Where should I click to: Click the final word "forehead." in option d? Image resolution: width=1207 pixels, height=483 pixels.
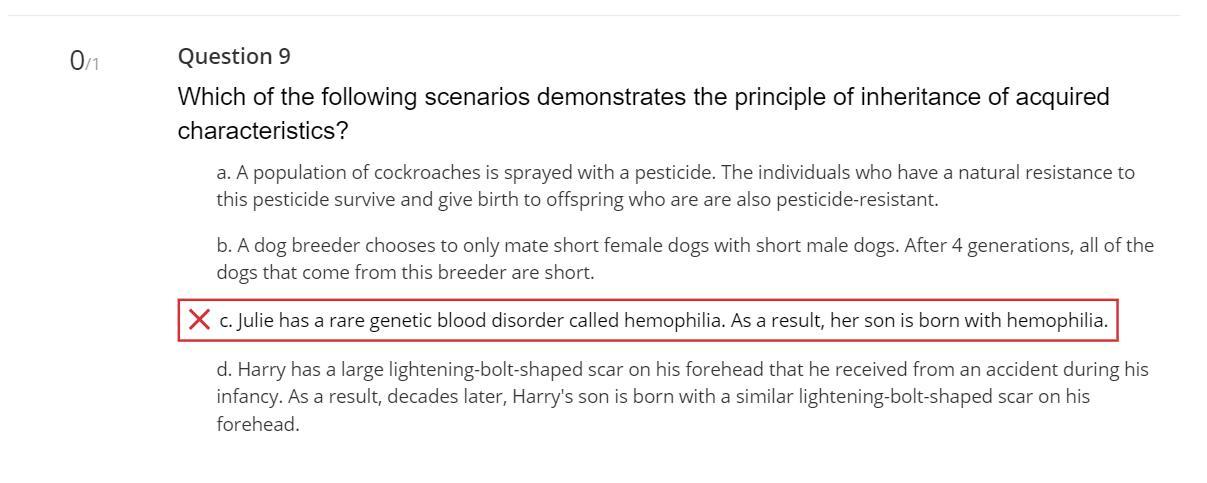click(258, 425)
